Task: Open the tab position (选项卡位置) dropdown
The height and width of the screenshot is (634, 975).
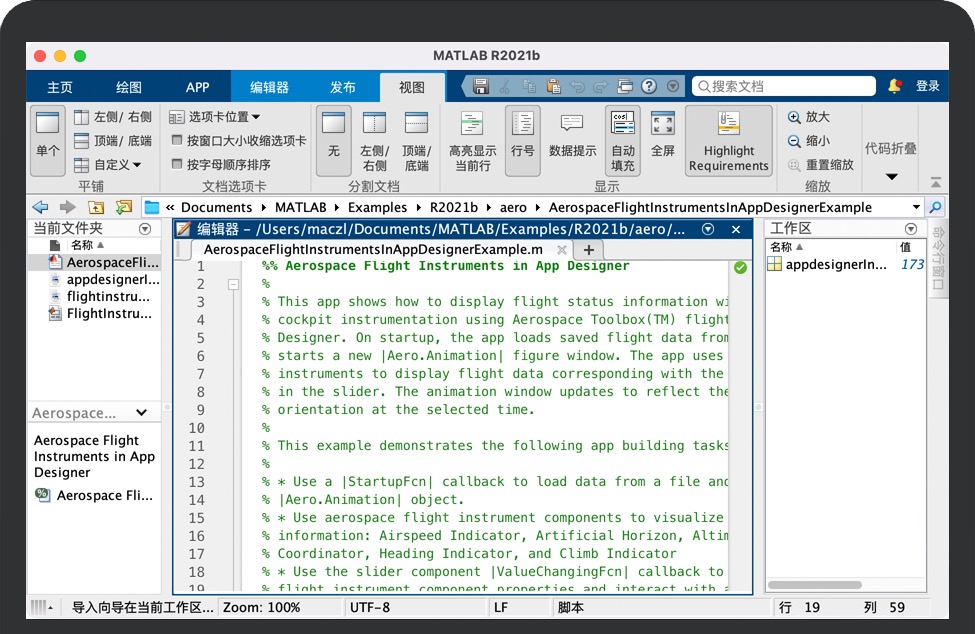Action: pyautogui.click(x=215, y=117)
